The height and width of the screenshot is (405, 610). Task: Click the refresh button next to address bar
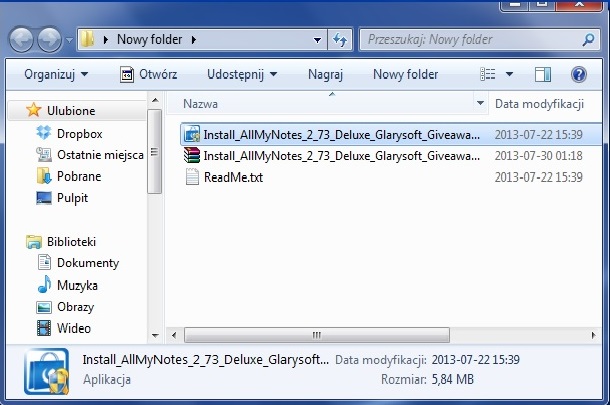340,39
